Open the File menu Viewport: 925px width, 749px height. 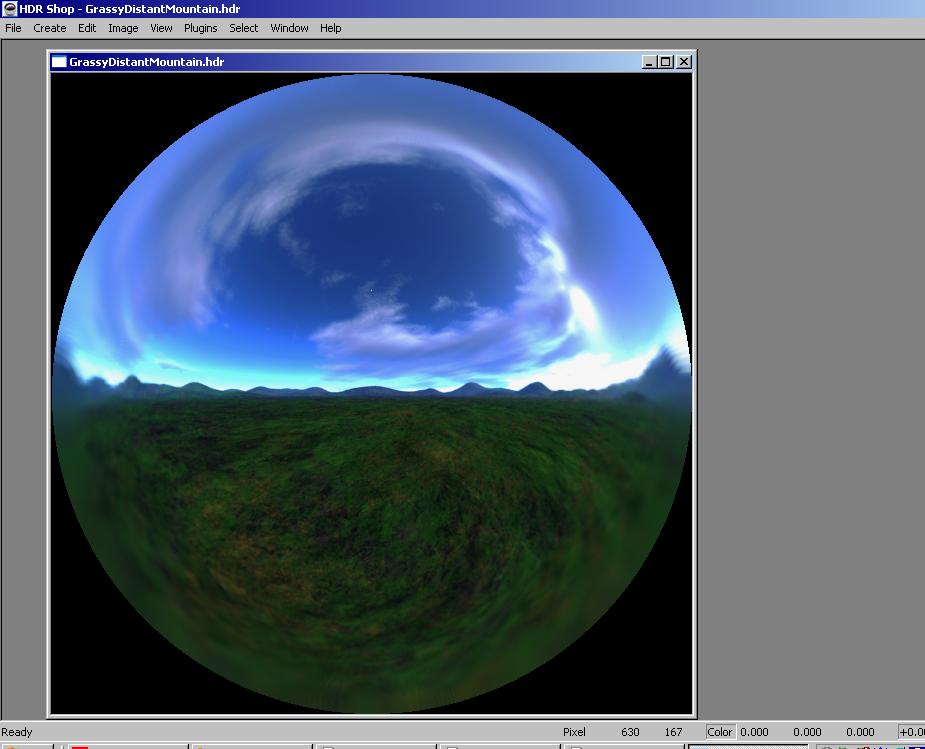13,28
